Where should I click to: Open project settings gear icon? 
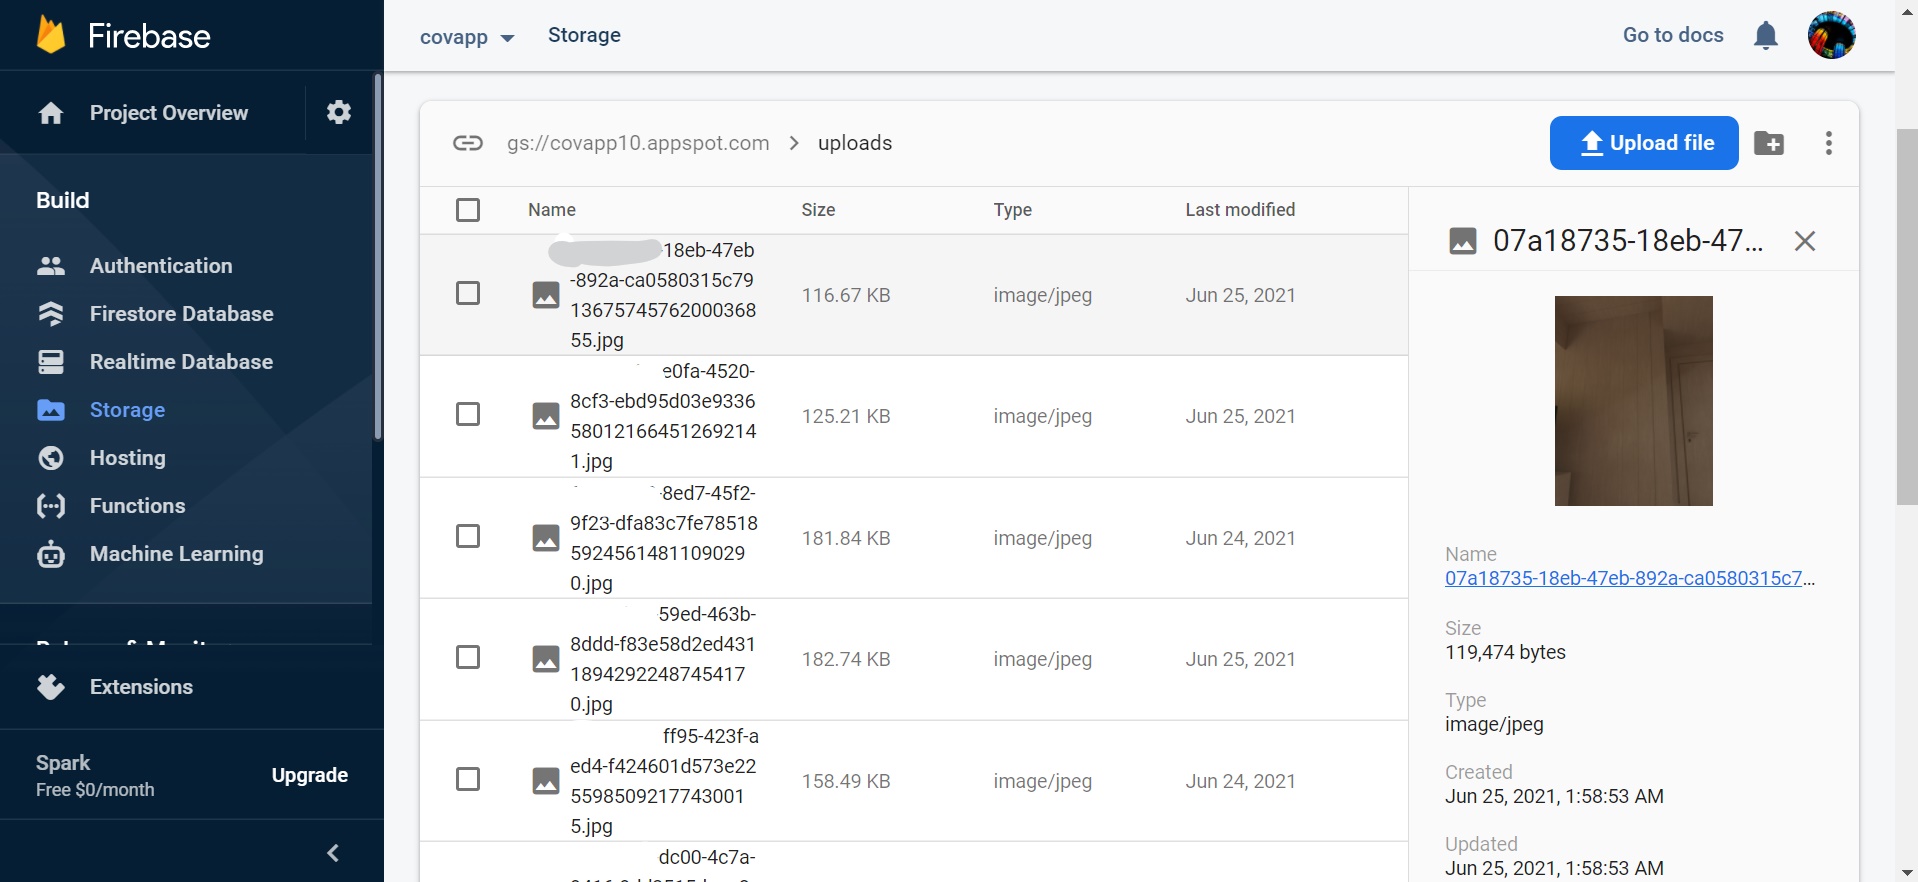pos(339,112)
